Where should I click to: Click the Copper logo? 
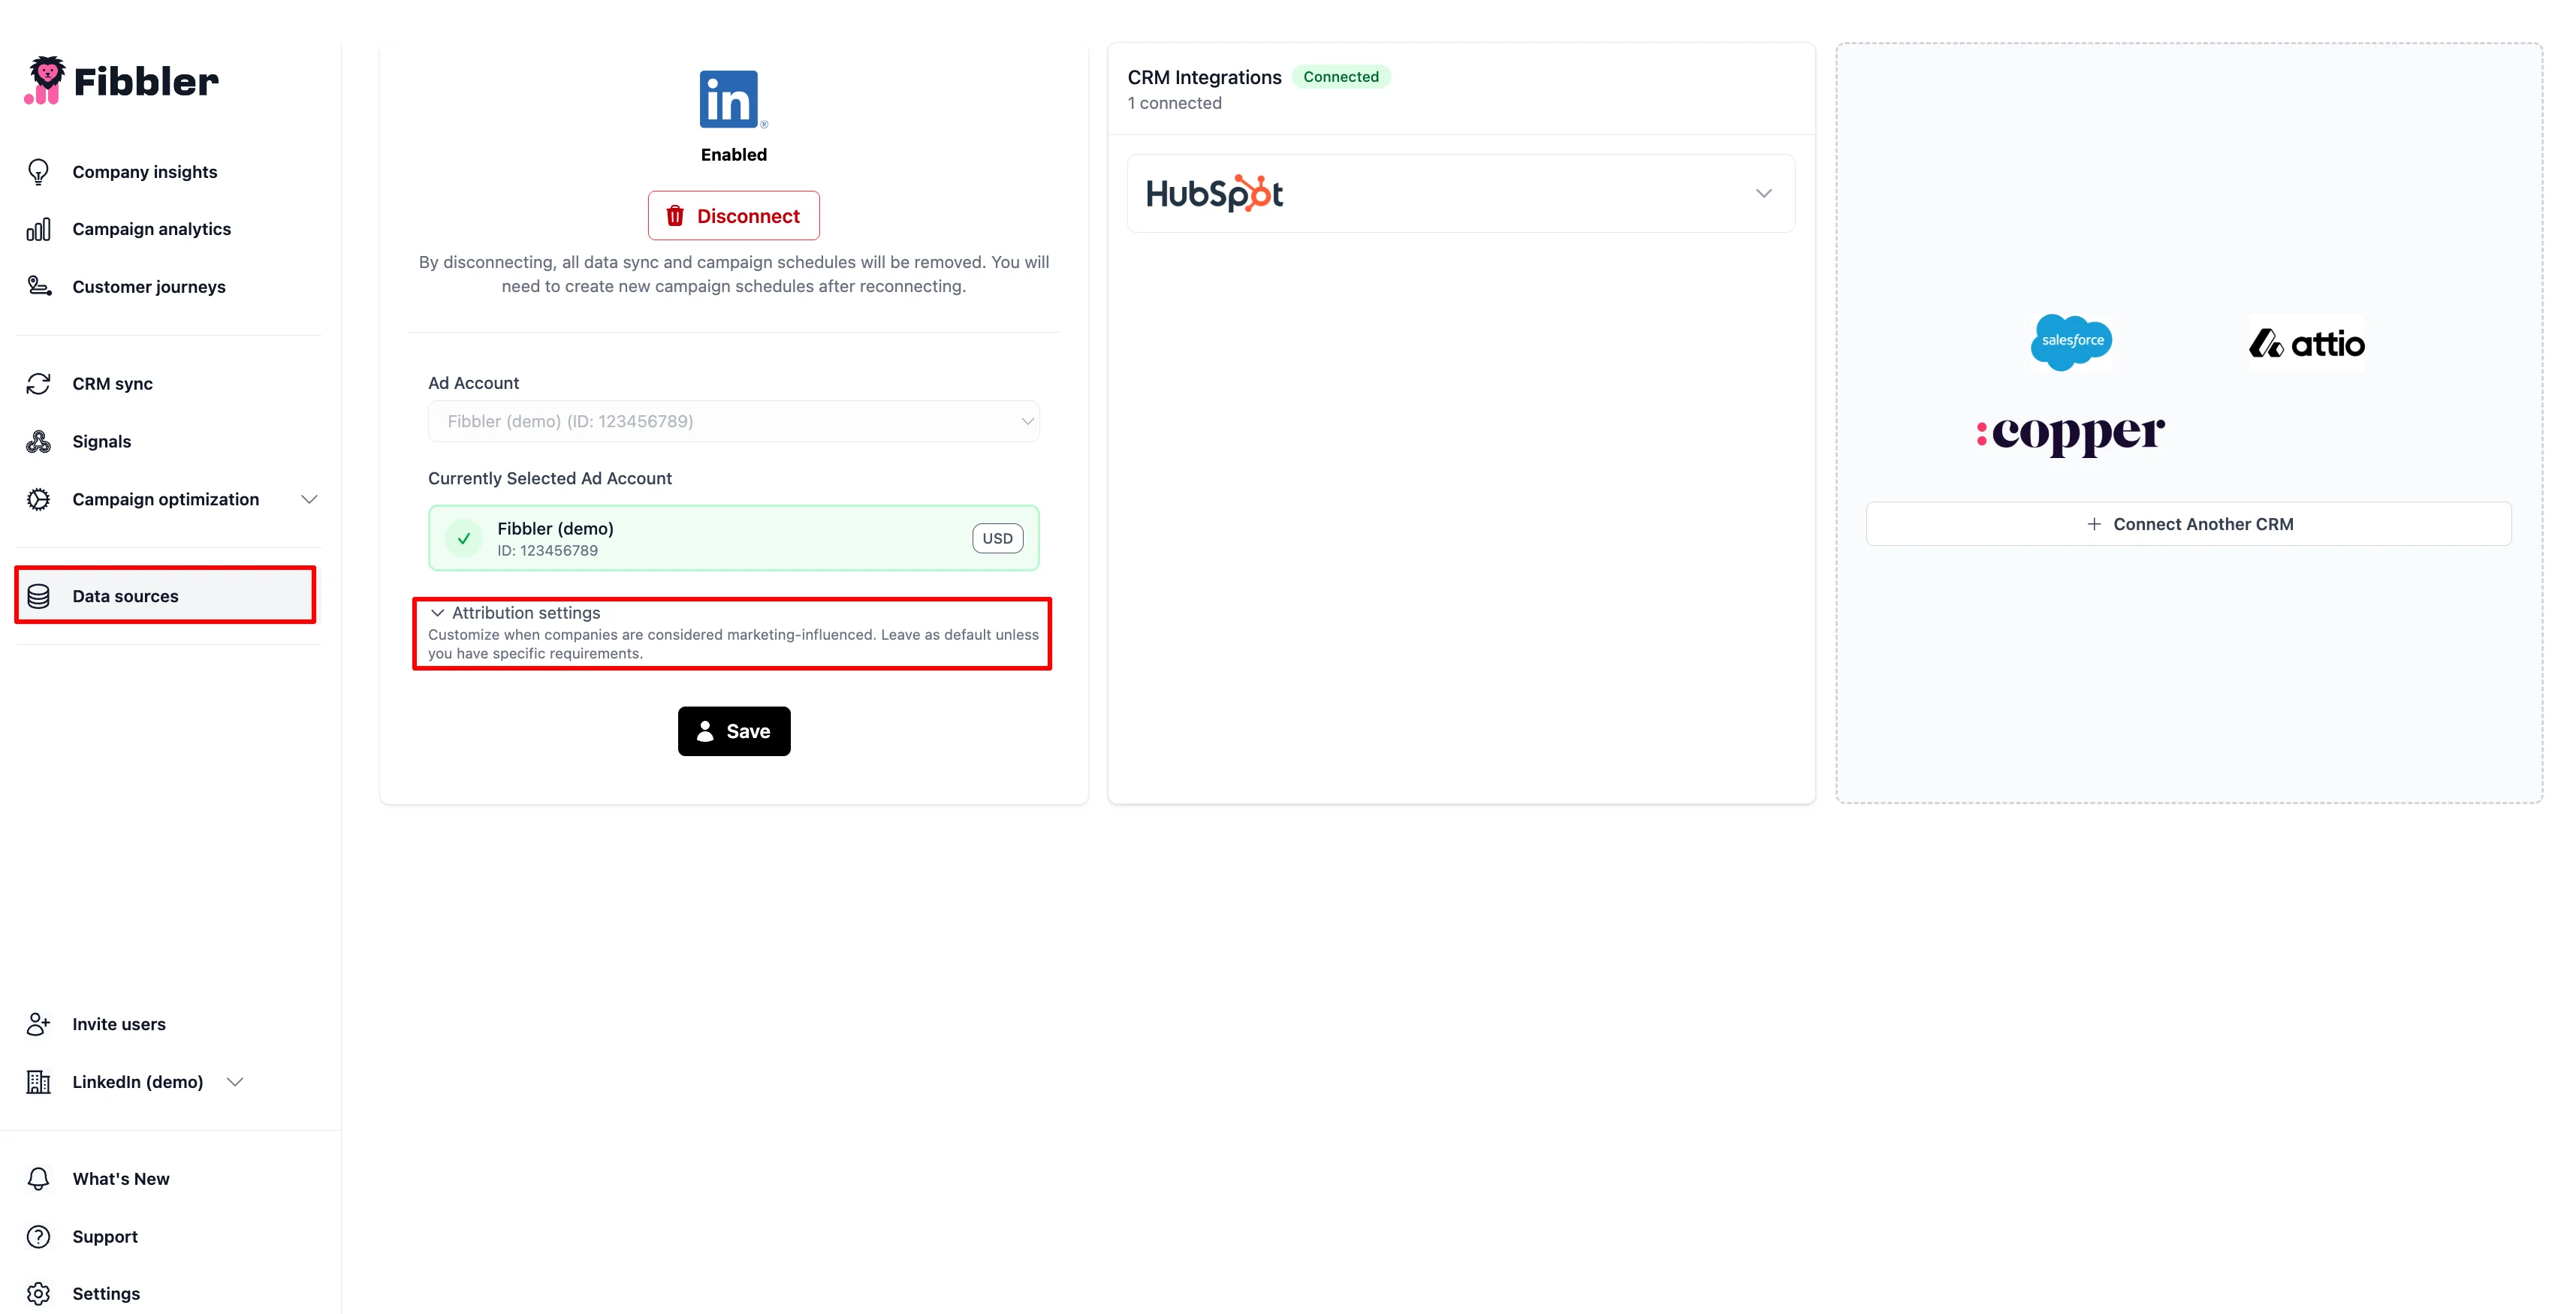tap(2070, 434)
